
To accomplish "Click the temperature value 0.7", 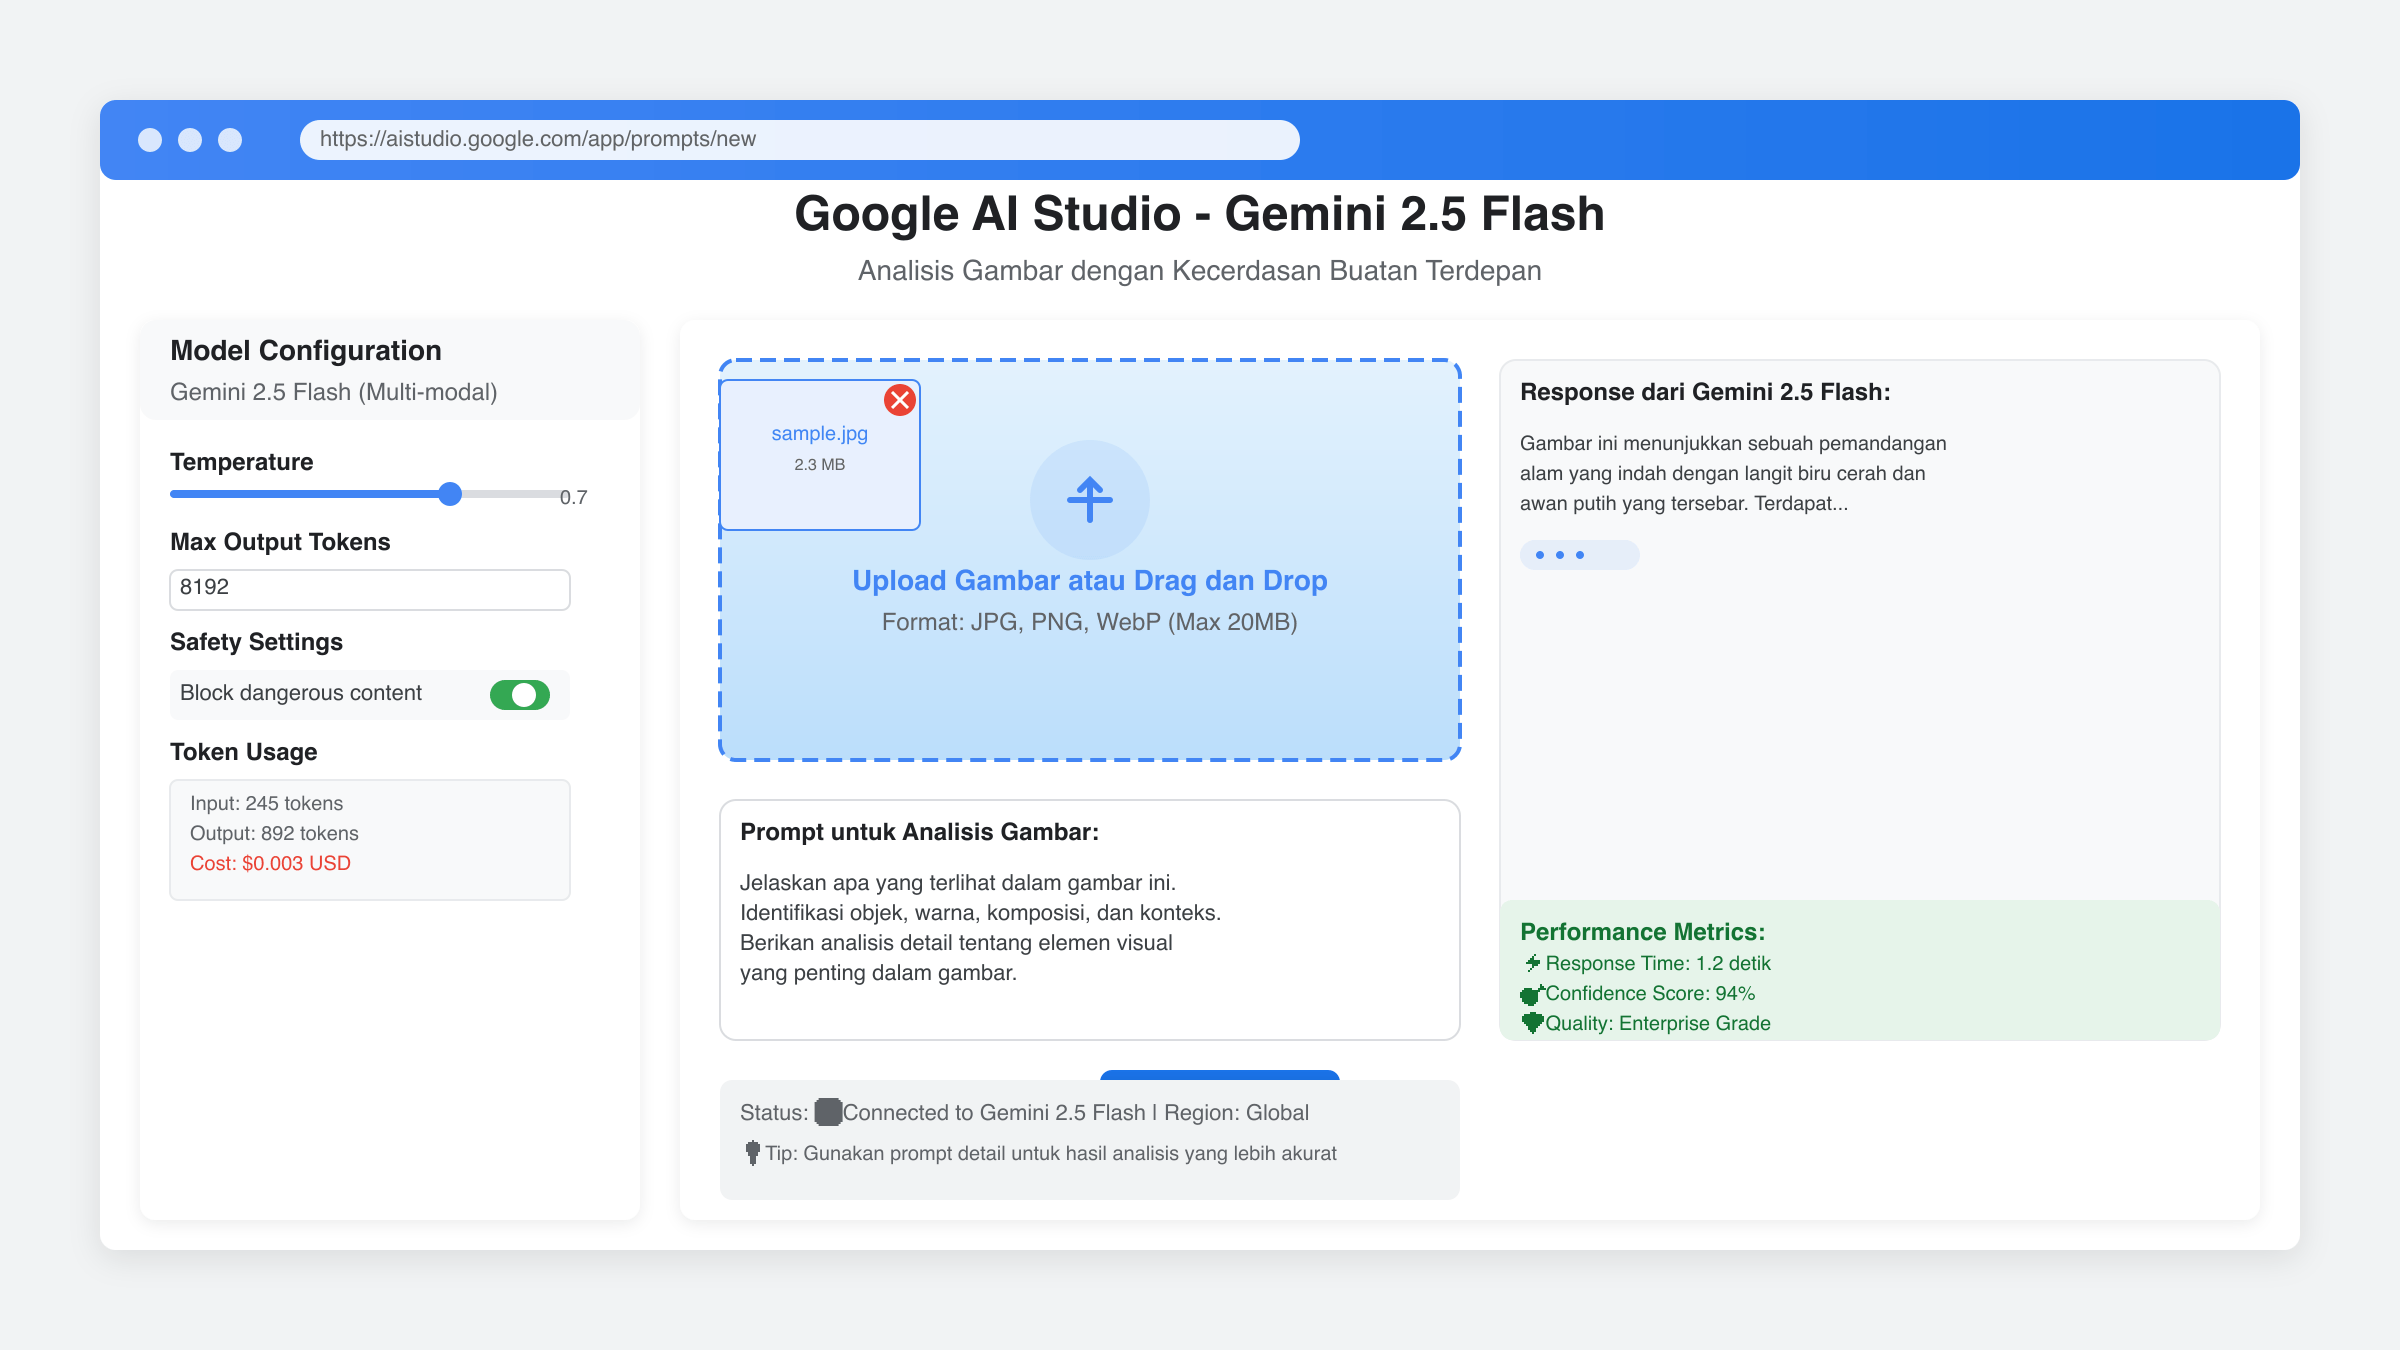I will 573,497.
